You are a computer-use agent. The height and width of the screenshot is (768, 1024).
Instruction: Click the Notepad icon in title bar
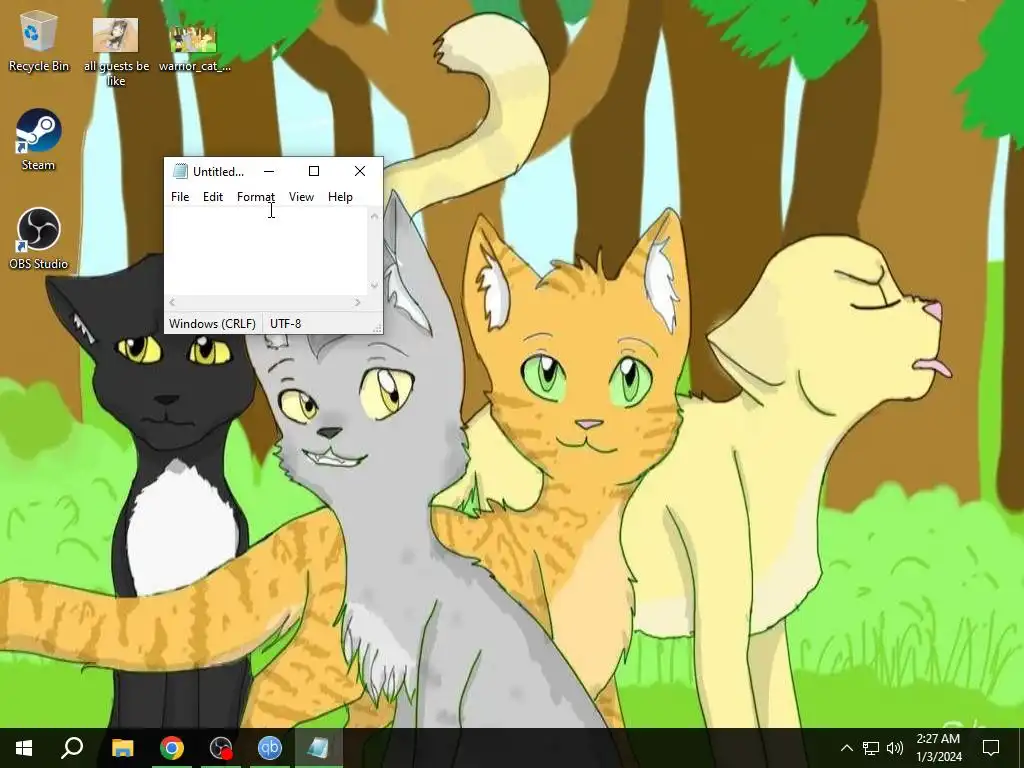180,171
